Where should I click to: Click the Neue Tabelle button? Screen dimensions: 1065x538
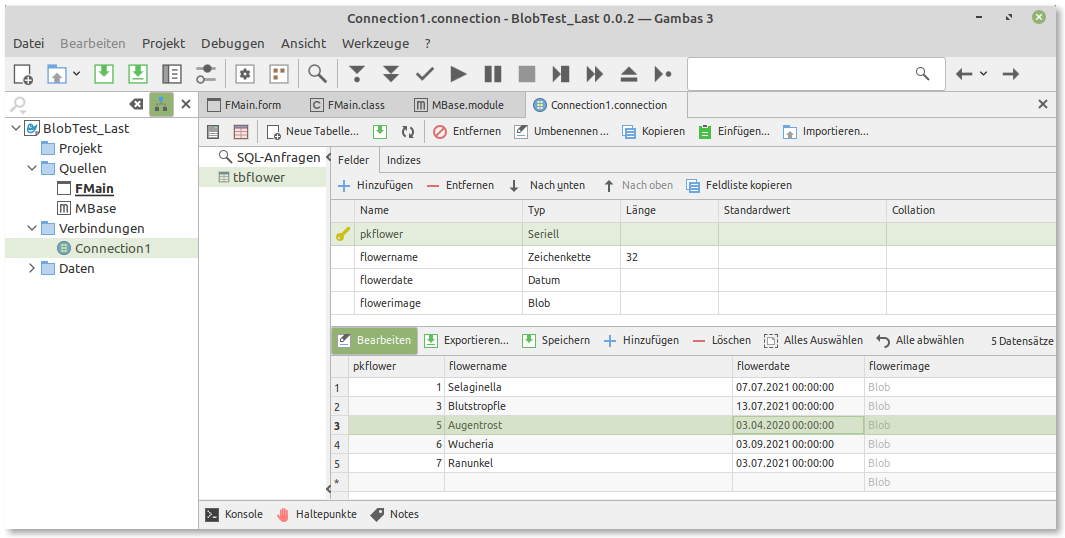click(312, 131)
